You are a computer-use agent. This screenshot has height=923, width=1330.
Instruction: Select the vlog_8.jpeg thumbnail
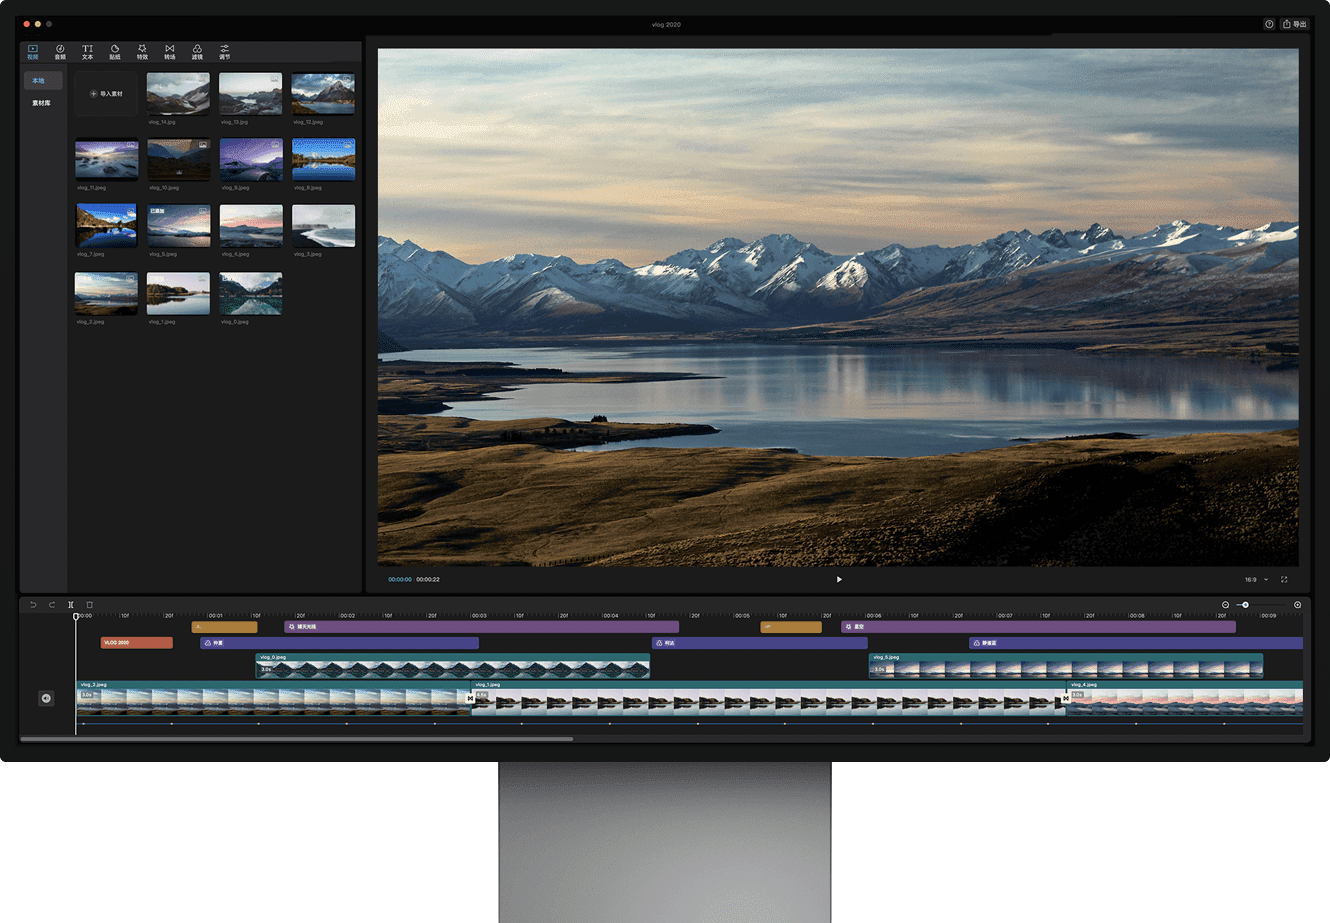323,160
